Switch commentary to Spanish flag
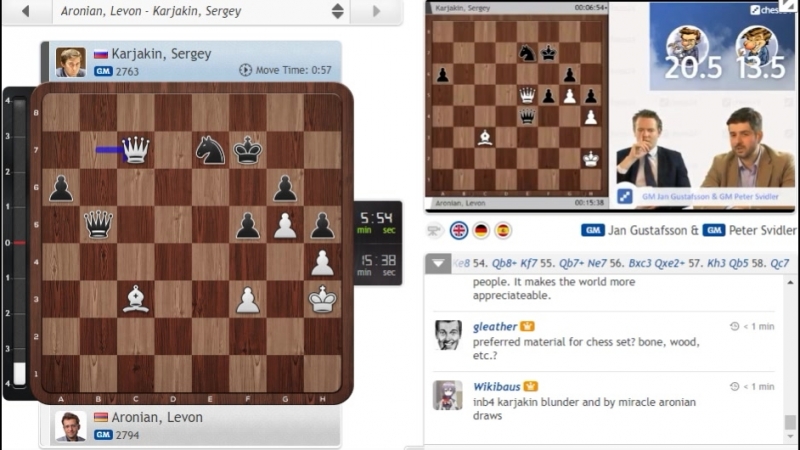This screenshot has height=450, width=800. click(503, 231)
